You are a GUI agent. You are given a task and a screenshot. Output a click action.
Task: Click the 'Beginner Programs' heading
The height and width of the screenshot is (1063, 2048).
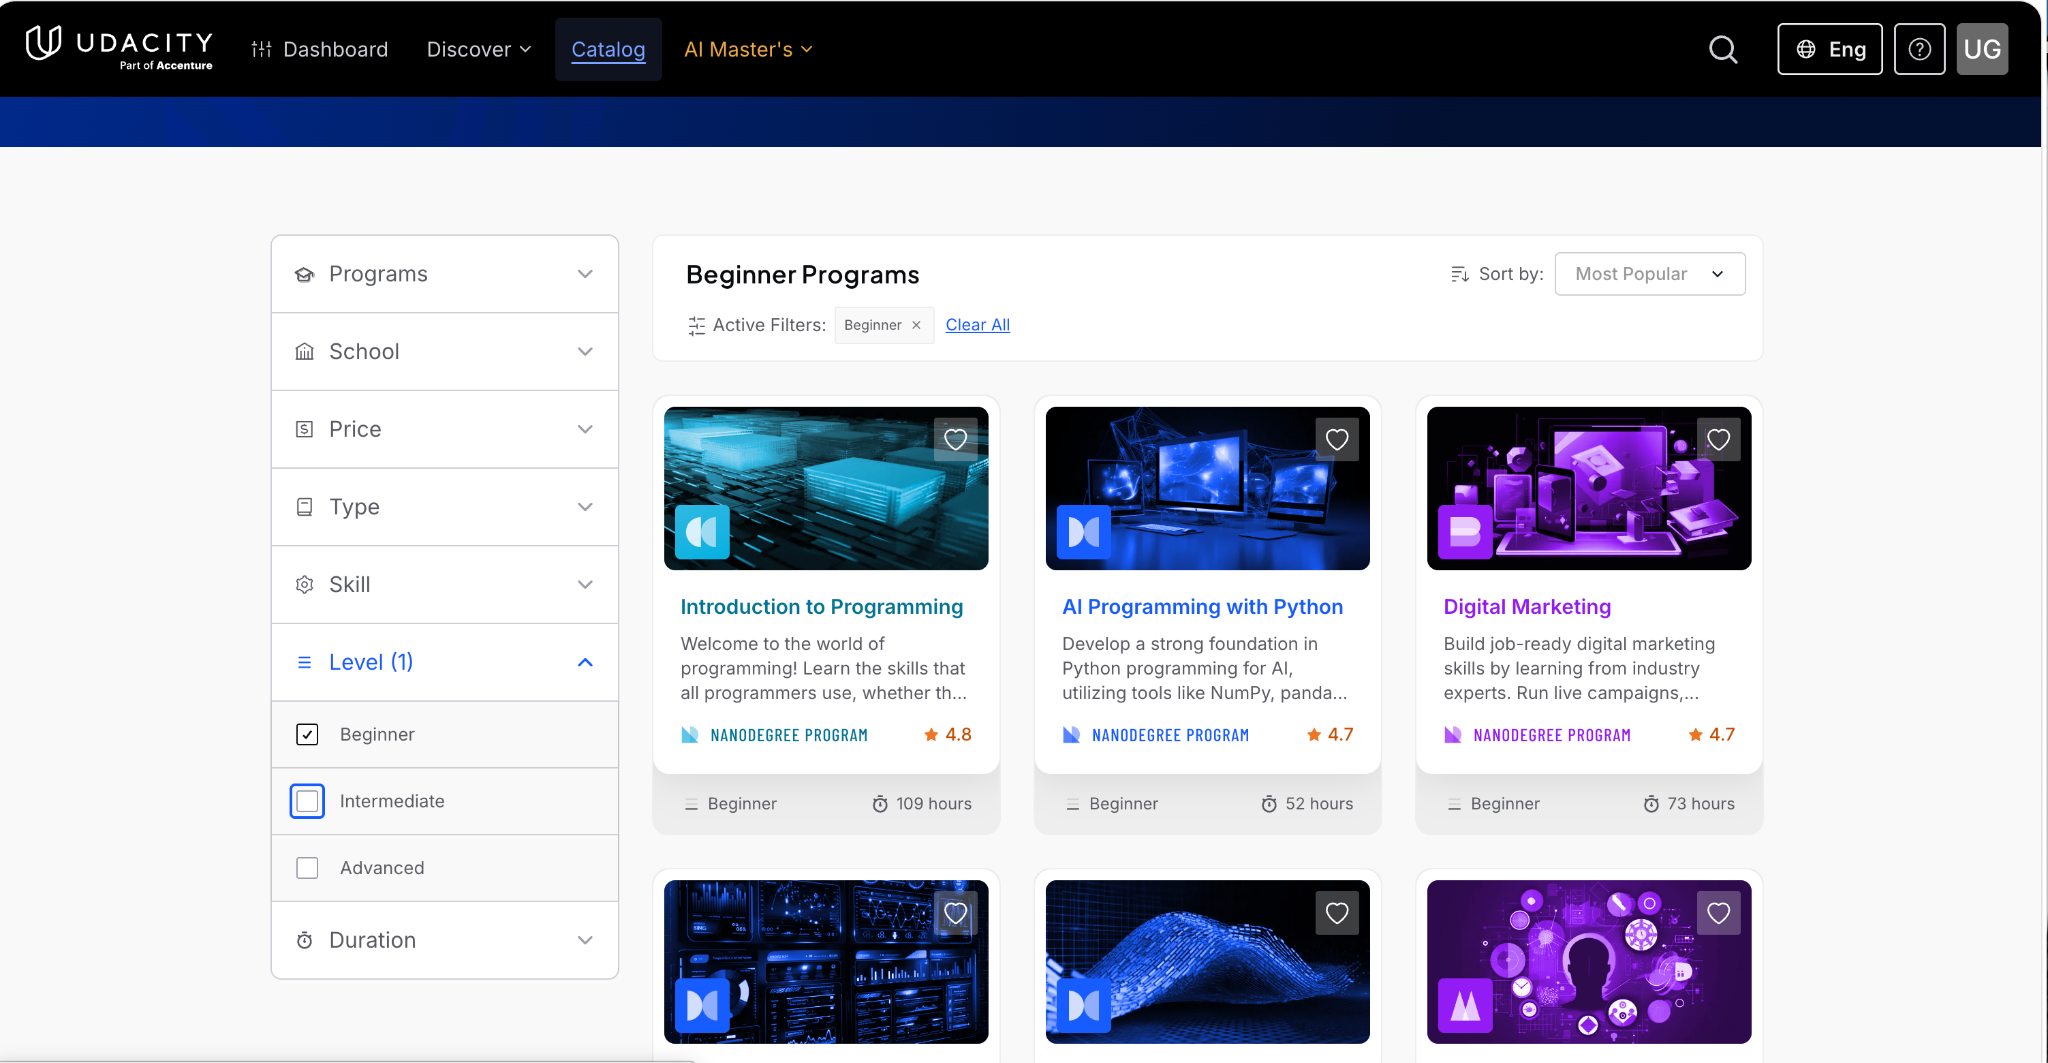pos(803,275)
